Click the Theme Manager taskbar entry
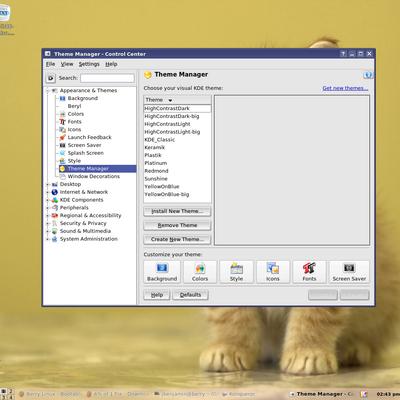The width and height of the screenshot is (400, 400). [322, 394]
